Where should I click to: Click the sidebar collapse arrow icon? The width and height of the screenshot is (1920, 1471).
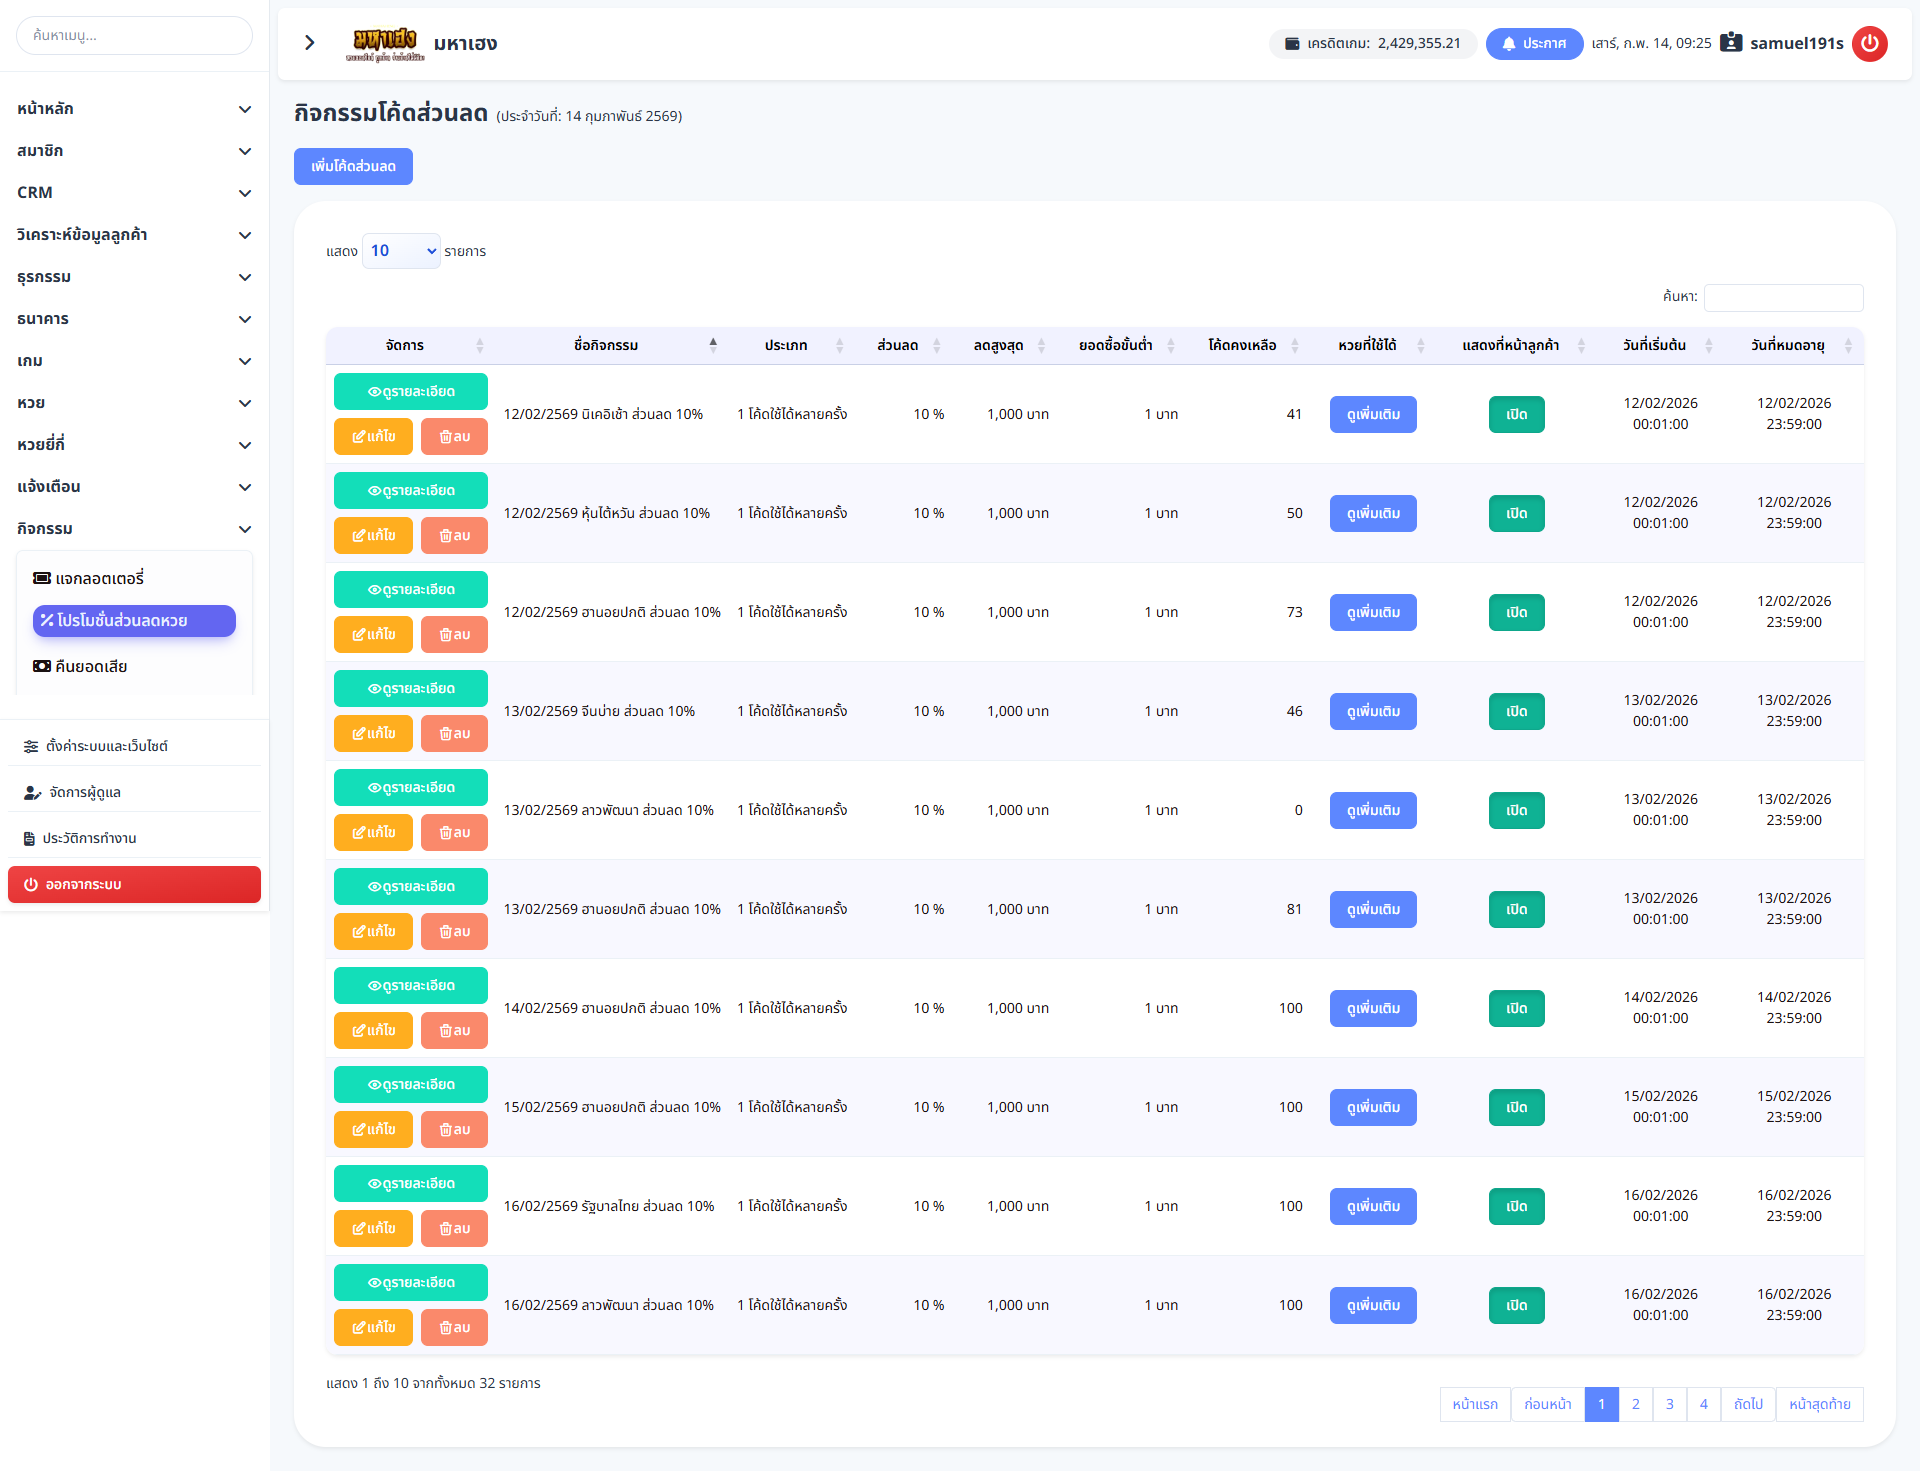[x=310, y=43]
